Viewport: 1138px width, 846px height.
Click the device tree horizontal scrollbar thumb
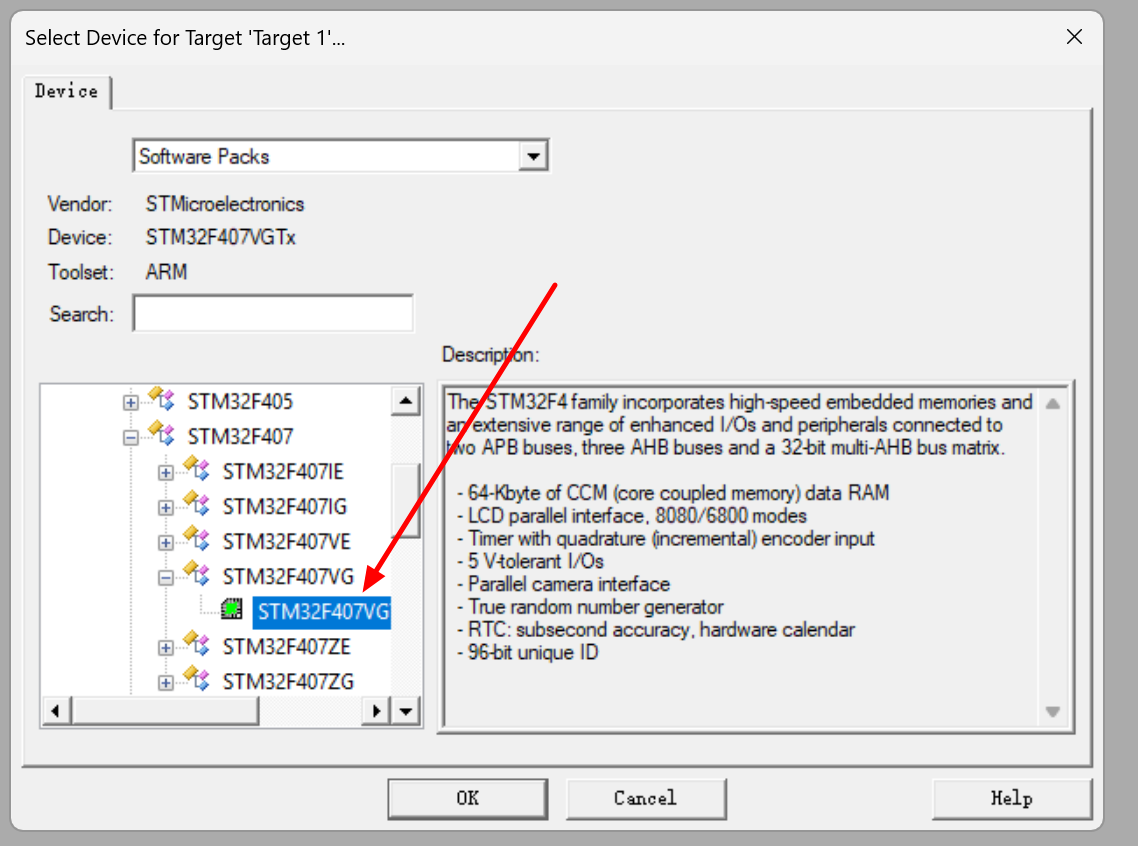(x=165, y=712)
